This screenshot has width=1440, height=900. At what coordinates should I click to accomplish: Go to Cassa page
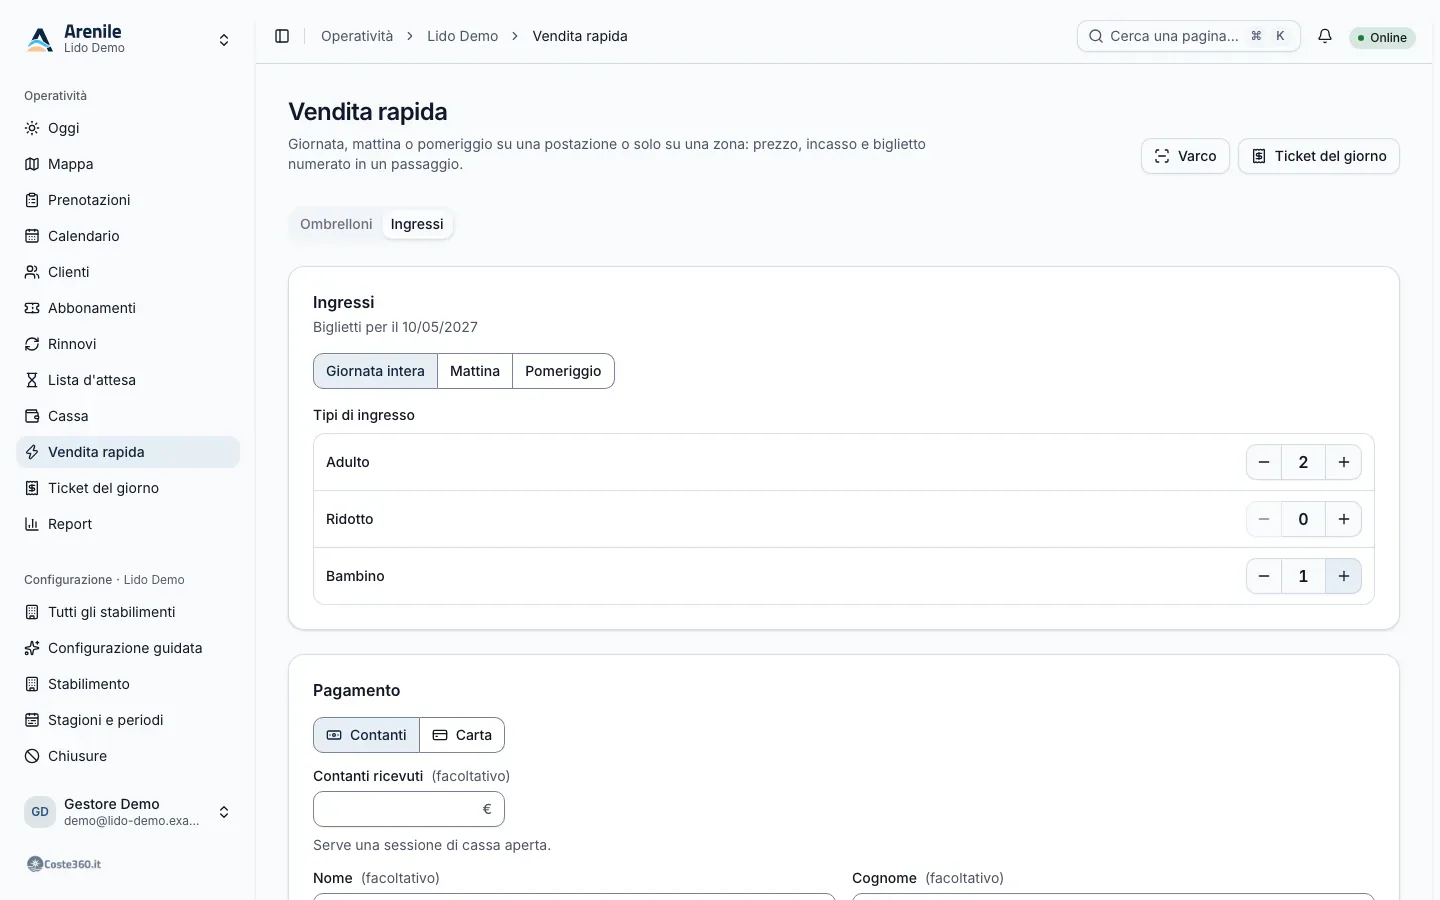[128, 416]
